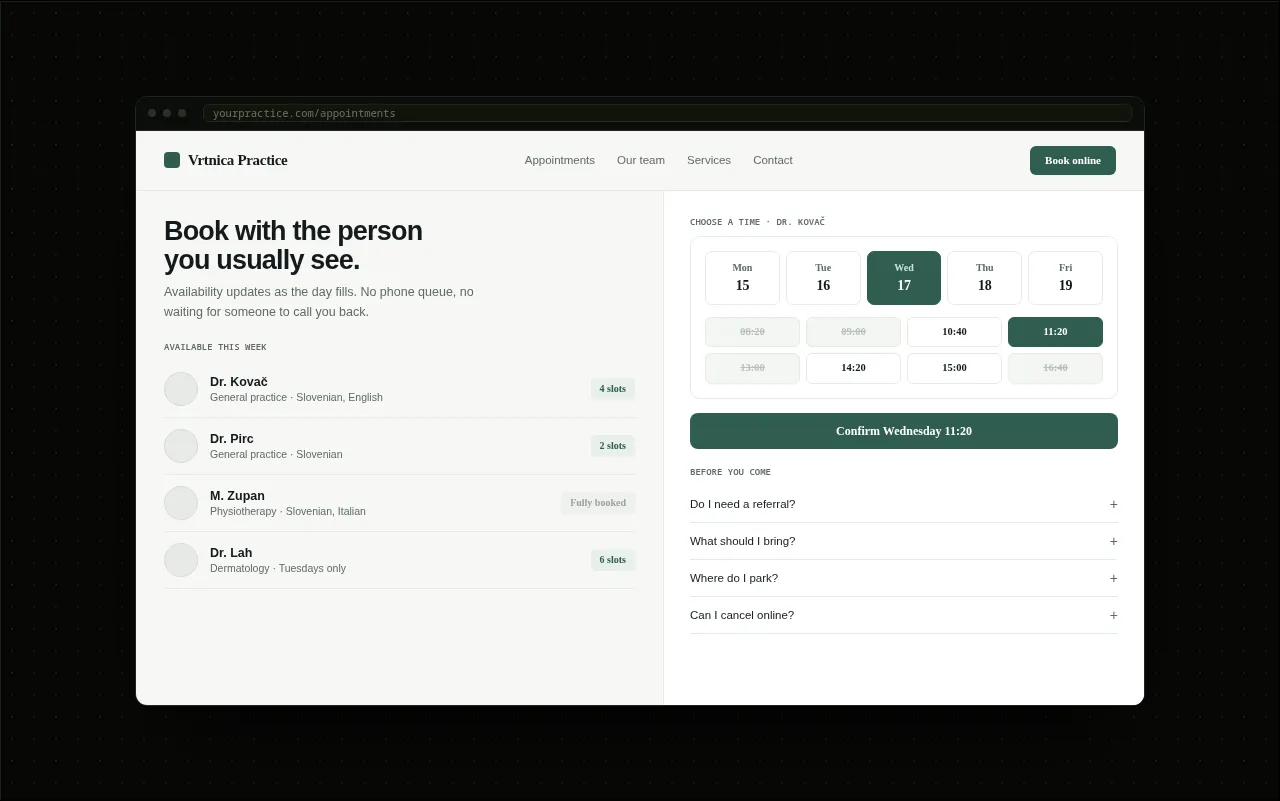
Task: Click the Dr. Kovač name text
Action: [x=239, y=382]
